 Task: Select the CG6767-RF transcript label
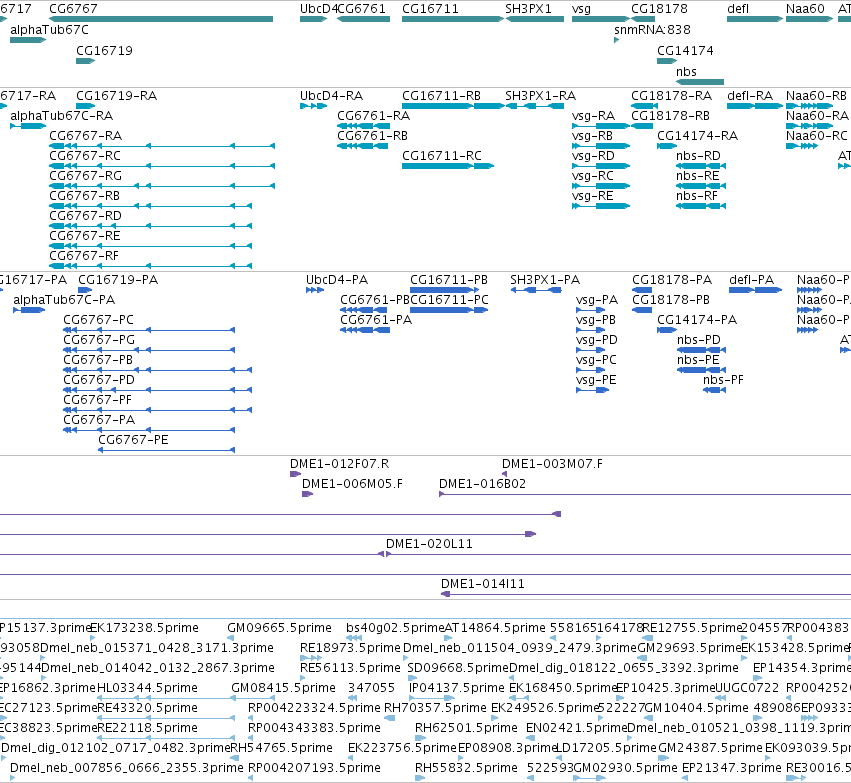tap(84, 256)
